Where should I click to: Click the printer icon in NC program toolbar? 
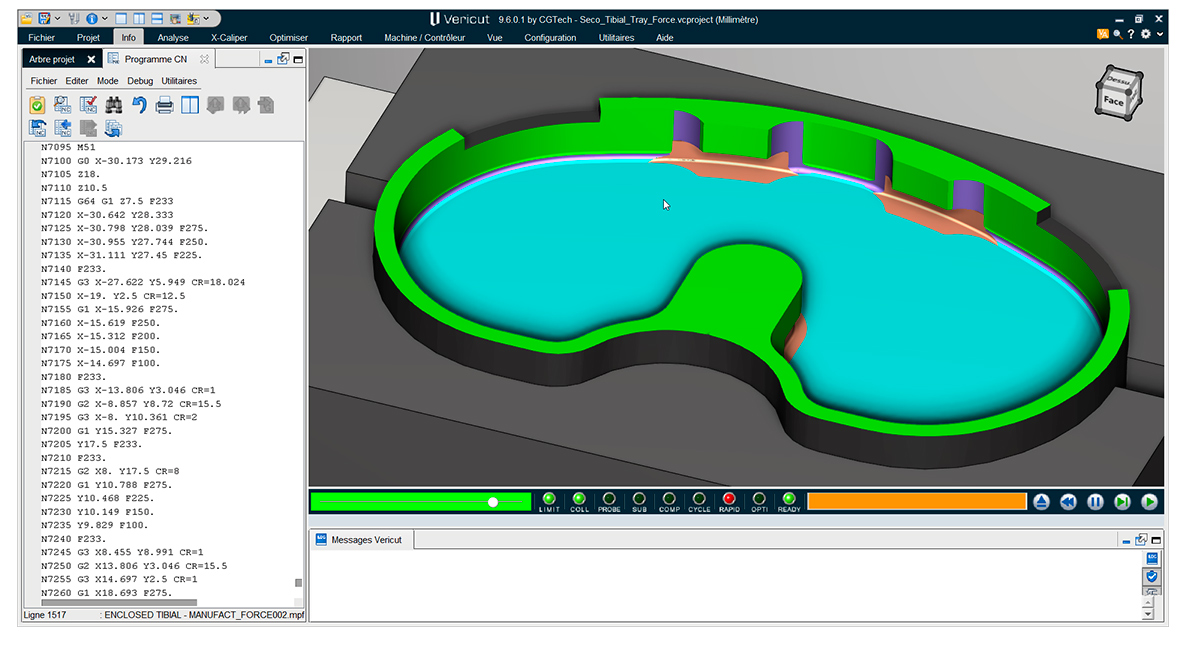pos(164,105)
